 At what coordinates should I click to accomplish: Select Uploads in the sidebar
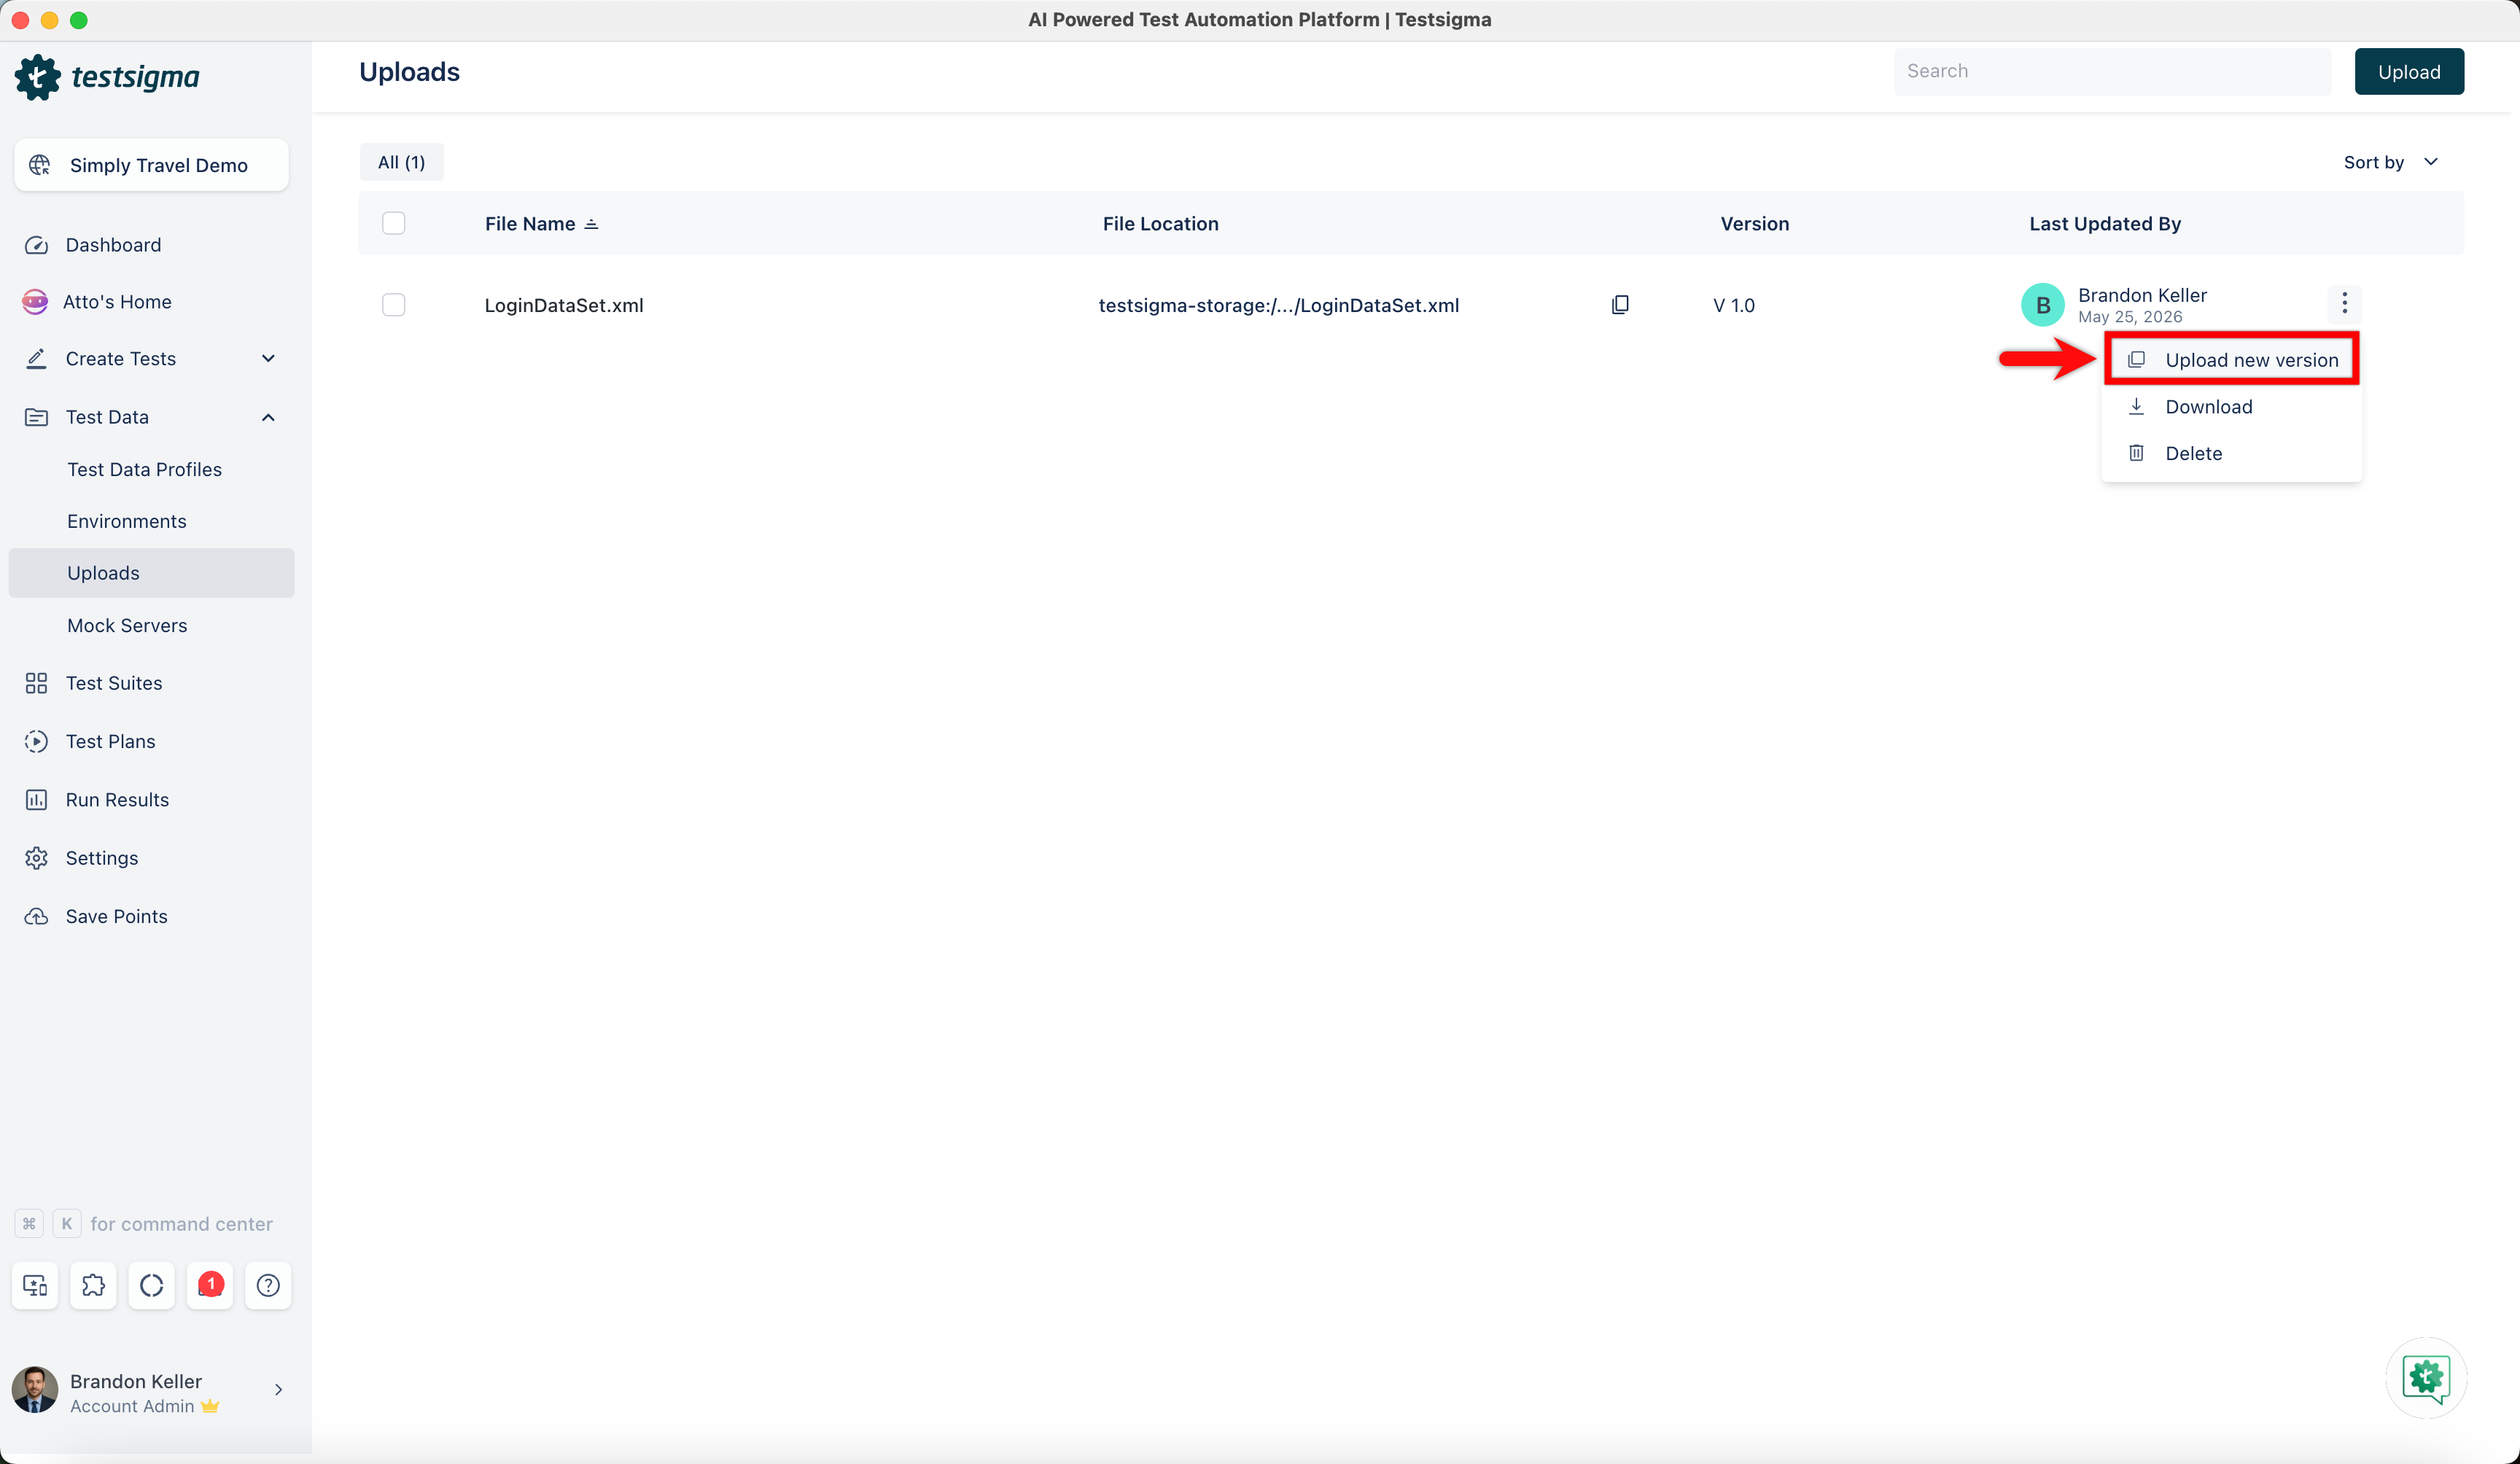tap(152, 573)
